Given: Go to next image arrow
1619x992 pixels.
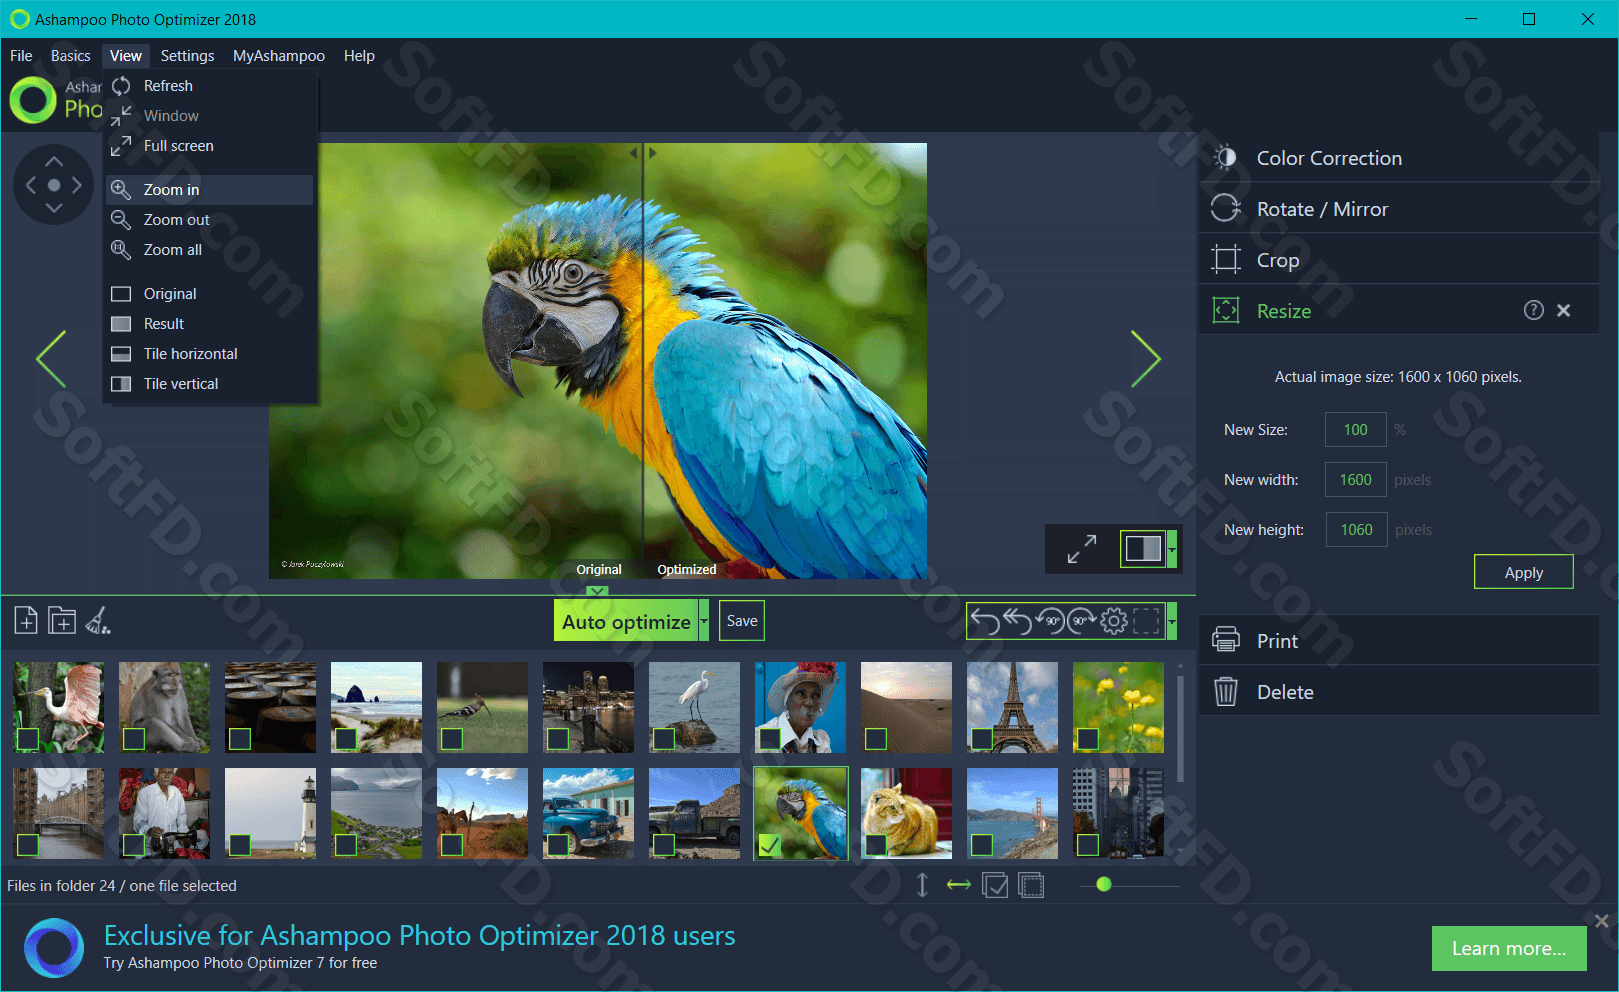Looking at the screenshot, I should (1145, 359).
